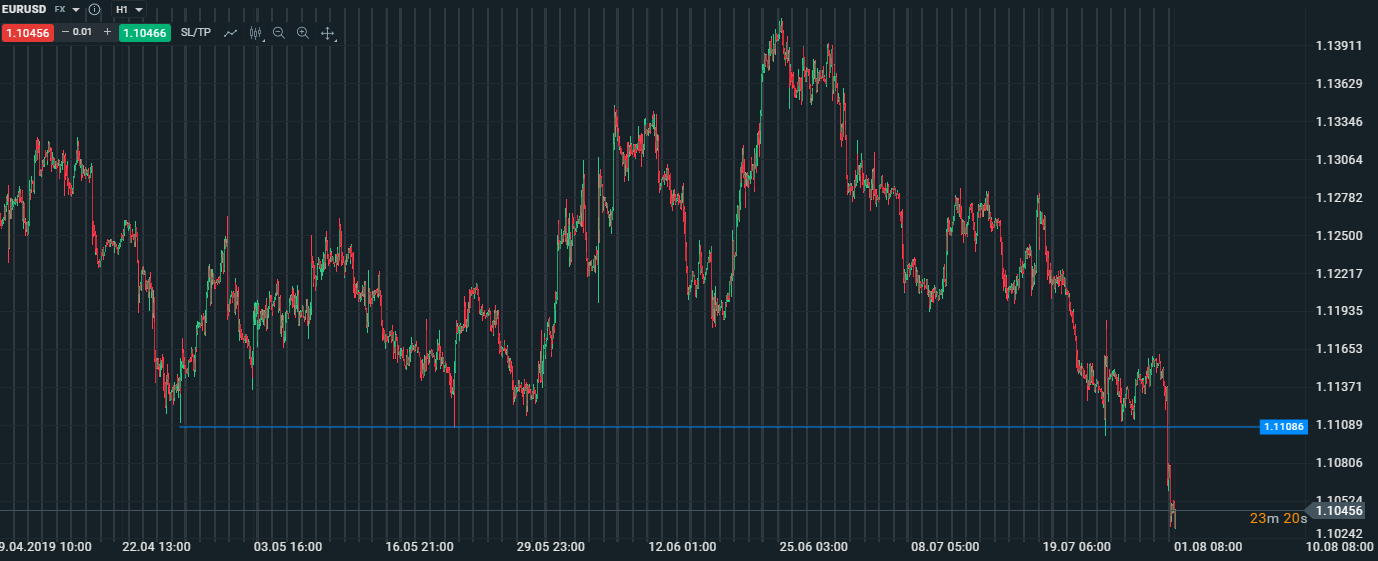
Task: Zoom out the chart
Action: 279,33
